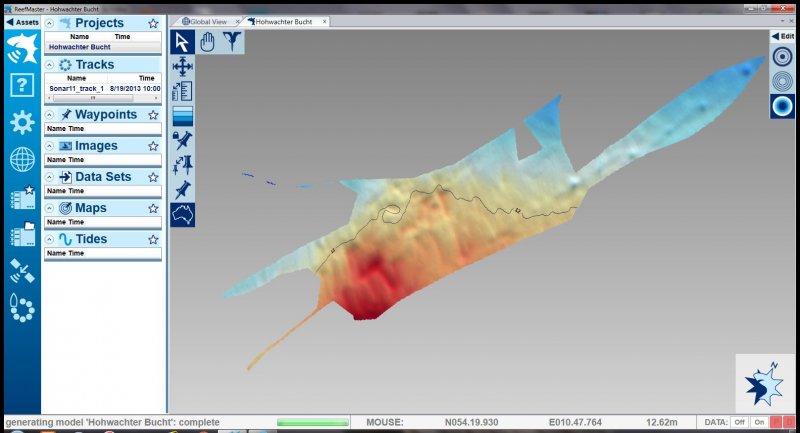Click the star beside Images header
The image size is (800, 433).
coord(153,146)
